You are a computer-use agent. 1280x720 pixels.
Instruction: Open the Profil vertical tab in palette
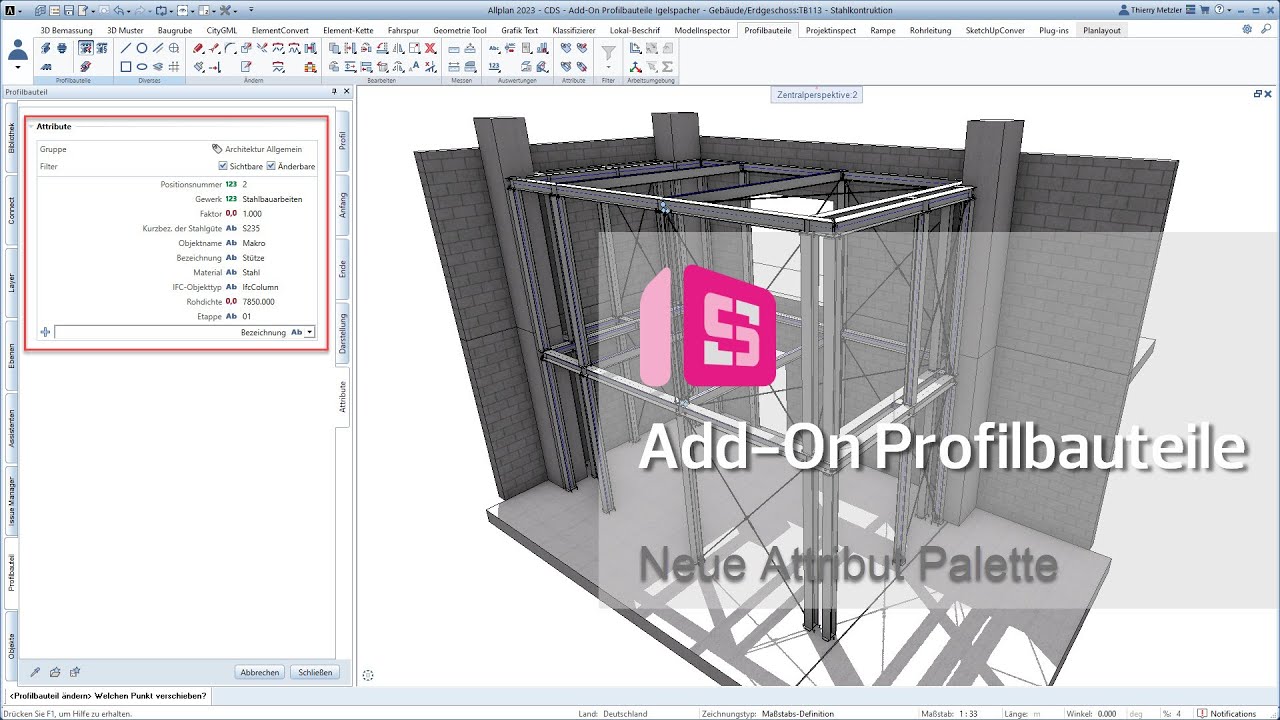(342, 140)
